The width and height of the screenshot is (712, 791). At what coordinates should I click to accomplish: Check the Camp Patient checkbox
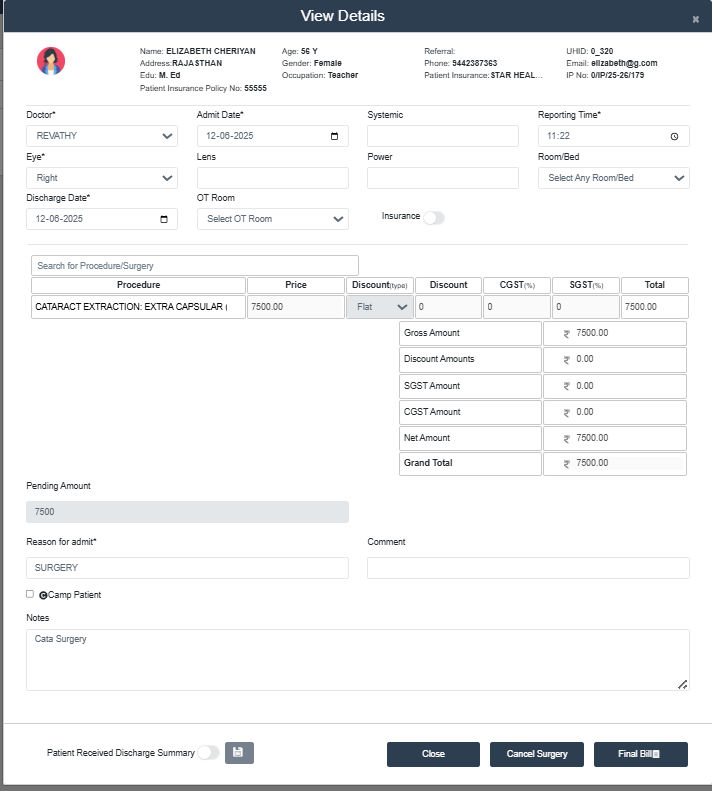pos(30,594)
